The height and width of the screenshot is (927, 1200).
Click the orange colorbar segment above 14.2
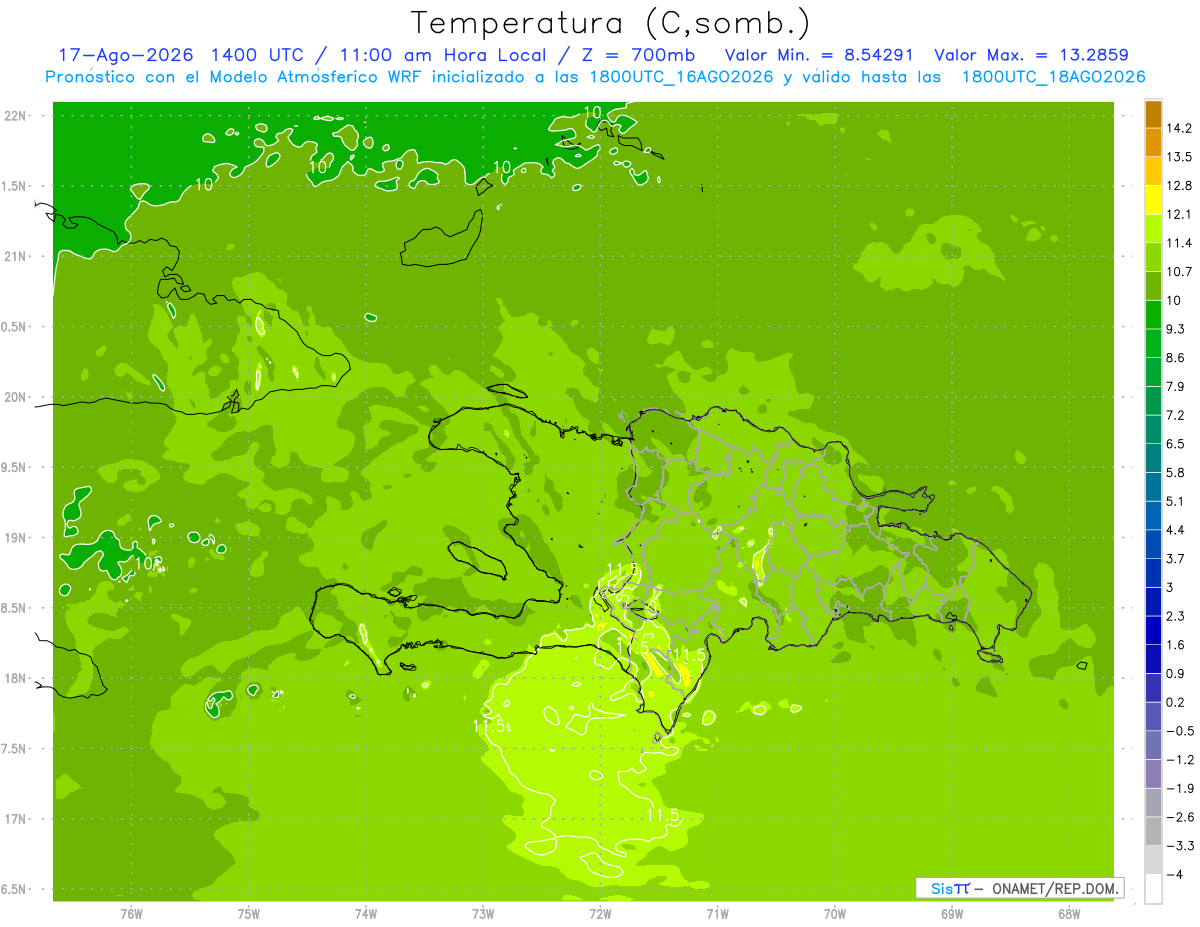pos(1153,115)
